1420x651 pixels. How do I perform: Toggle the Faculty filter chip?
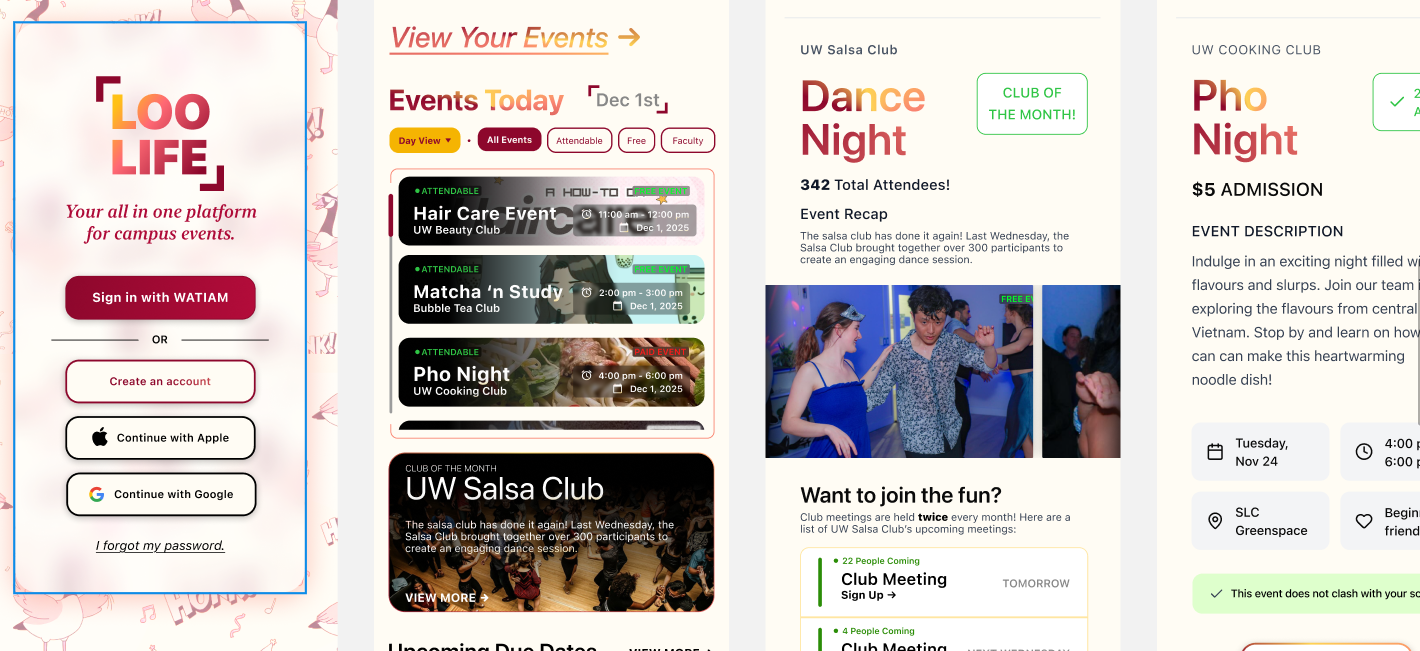click(688, 141)
